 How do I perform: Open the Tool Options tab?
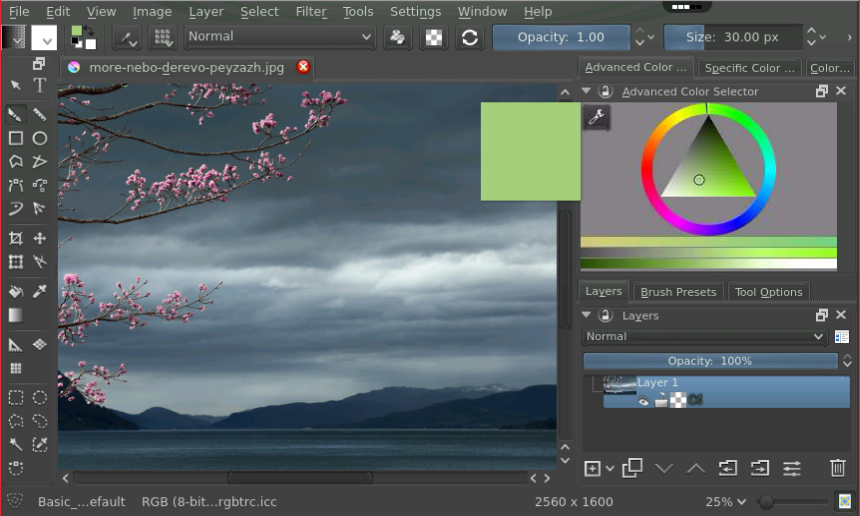coord(768,292)
